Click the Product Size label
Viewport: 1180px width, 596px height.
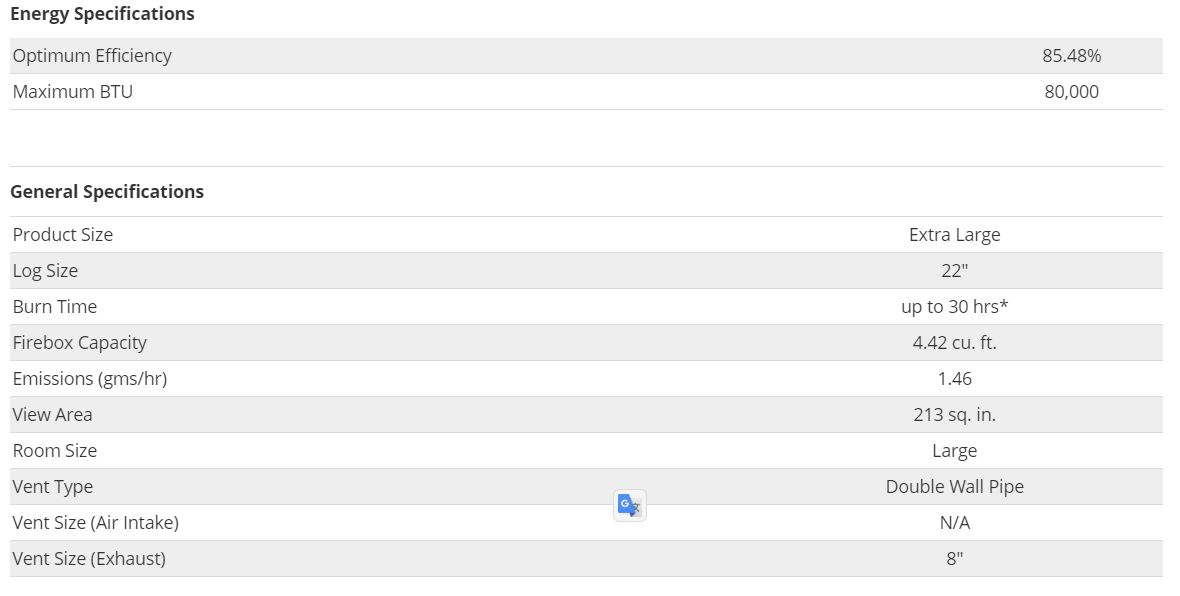pos(63,235)
